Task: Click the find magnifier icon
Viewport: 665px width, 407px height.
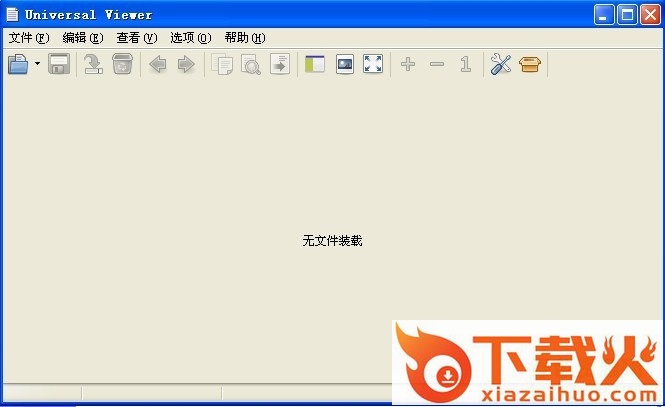Action: click(x=251, y=64)
